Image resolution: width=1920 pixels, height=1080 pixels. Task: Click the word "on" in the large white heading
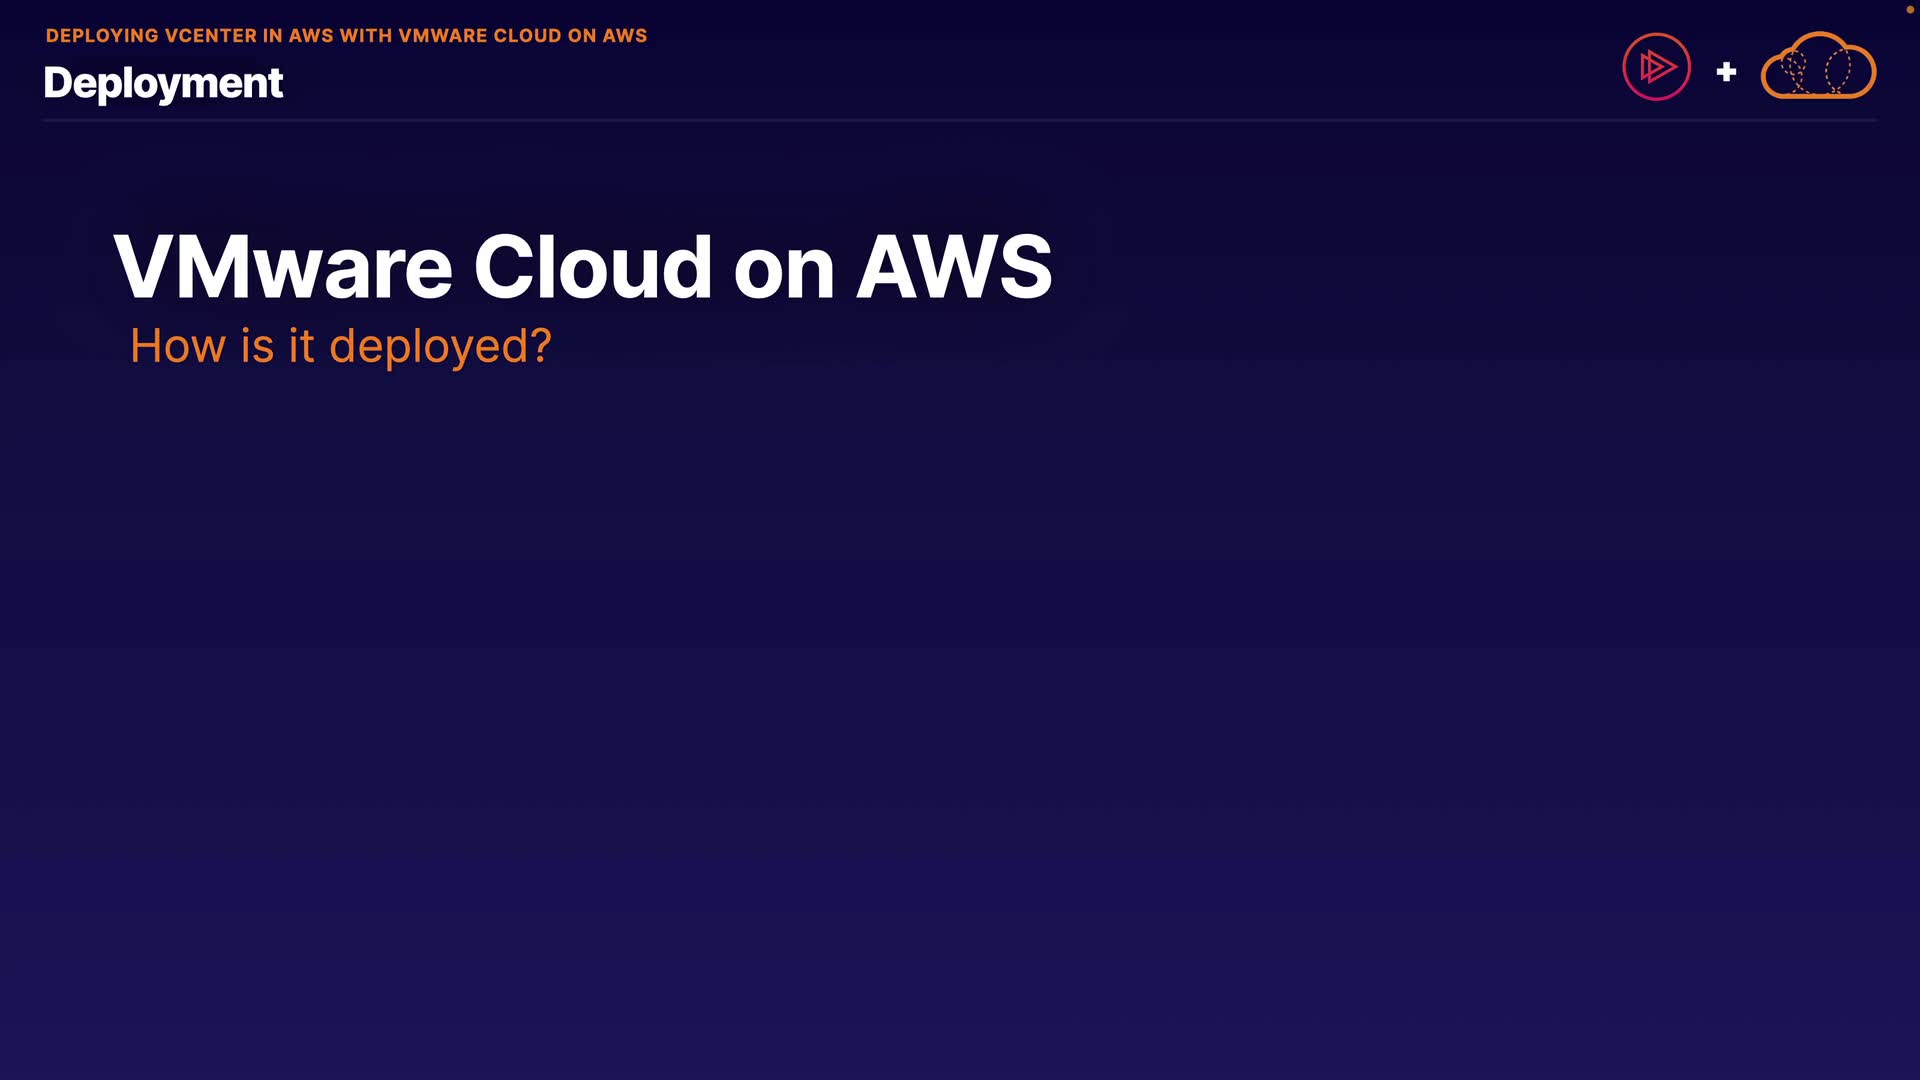(784, 269)
